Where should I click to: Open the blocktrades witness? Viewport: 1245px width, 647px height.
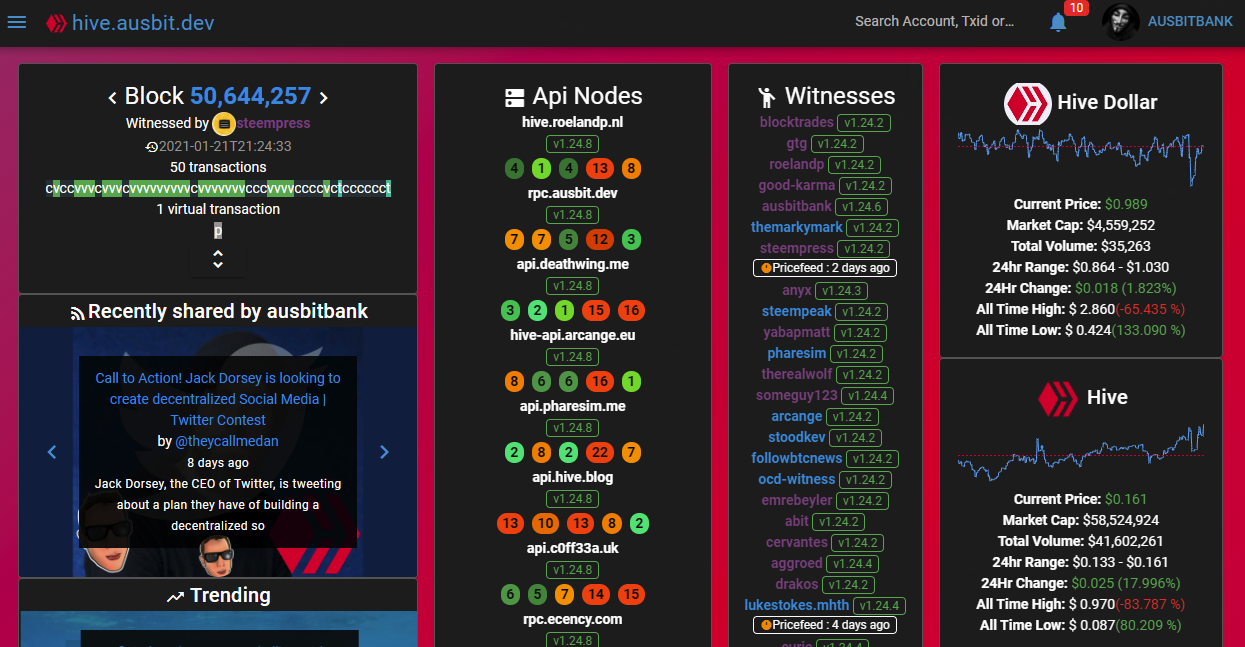pos(796,122)
